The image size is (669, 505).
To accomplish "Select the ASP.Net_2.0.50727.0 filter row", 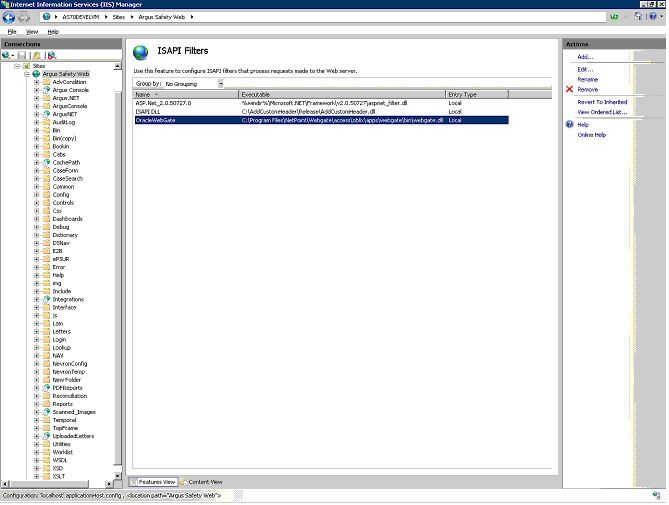I will [x=321, y=103].
